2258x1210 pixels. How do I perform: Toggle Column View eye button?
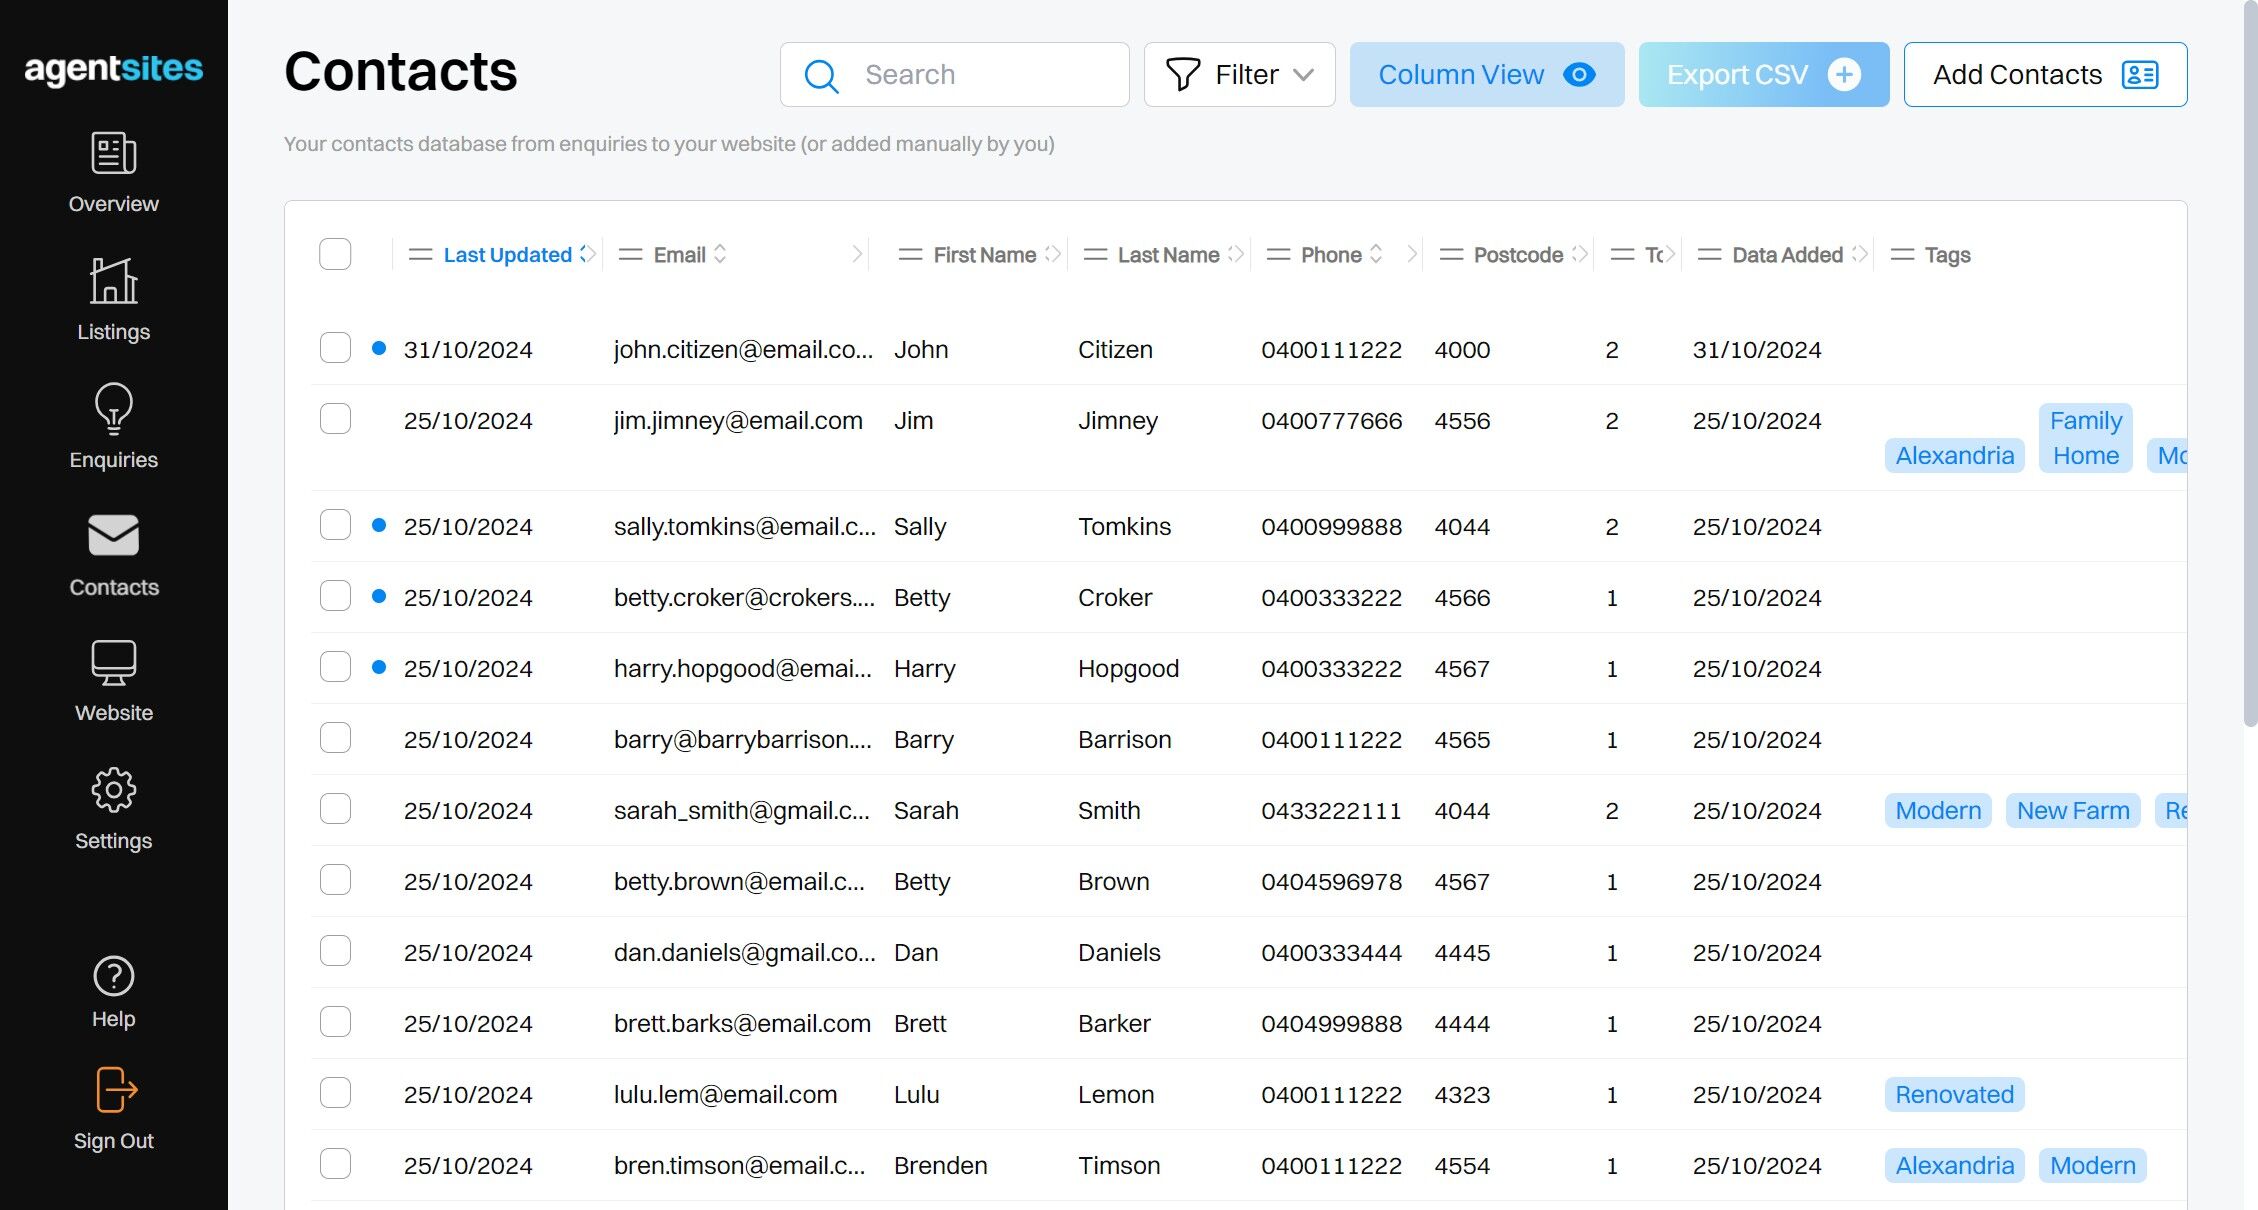coord(1487,74)
